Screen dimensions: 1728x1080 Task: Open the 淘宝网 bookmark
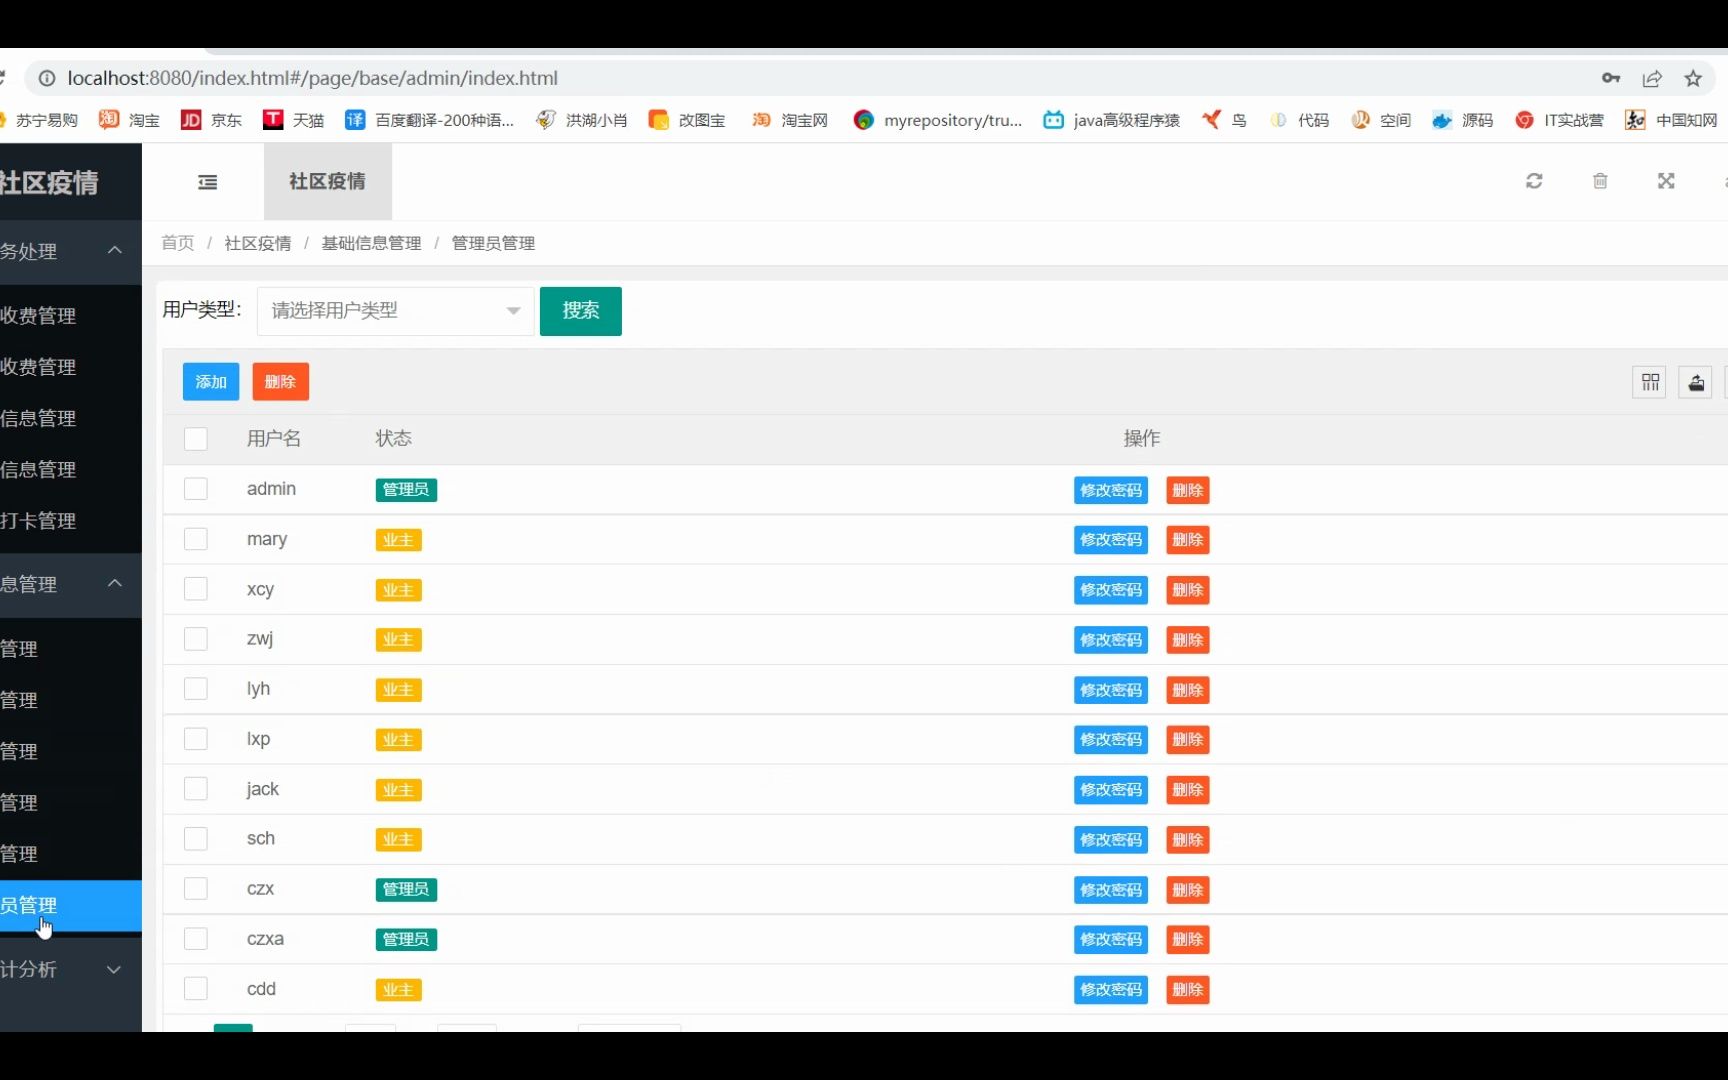[790, 120]
